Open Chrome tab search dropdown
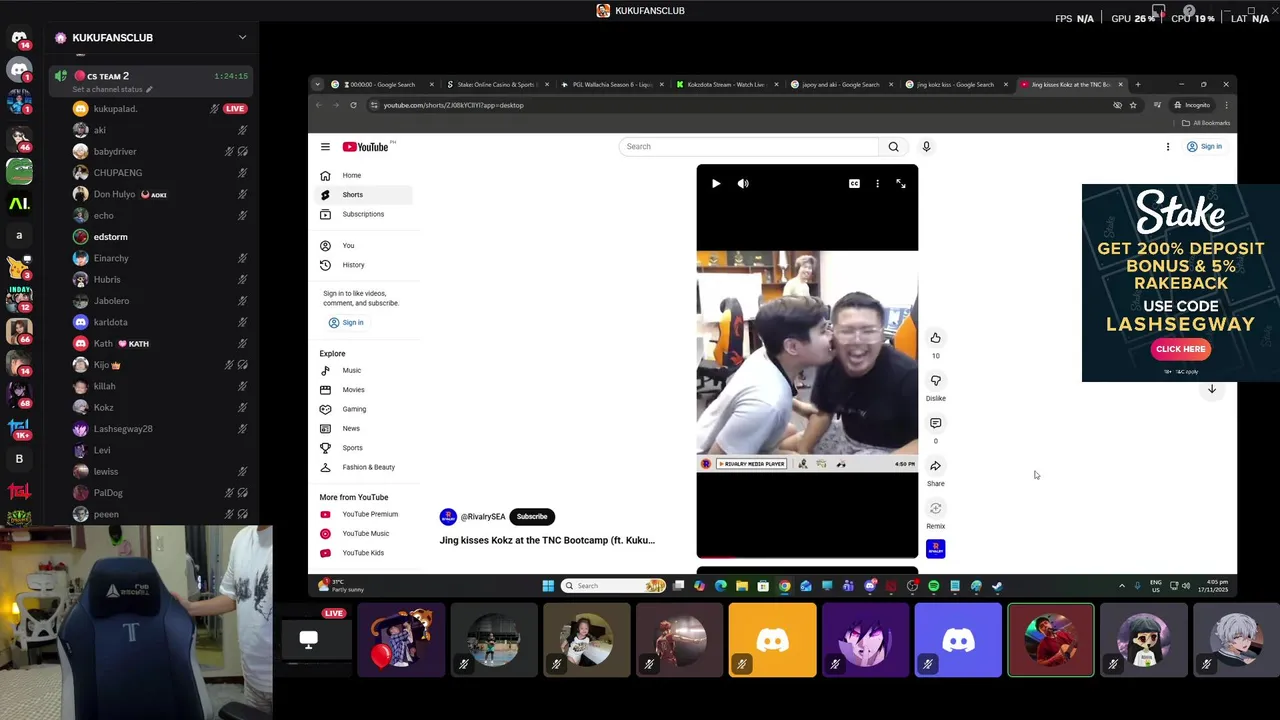1280x720 pixels. point(317,84)
